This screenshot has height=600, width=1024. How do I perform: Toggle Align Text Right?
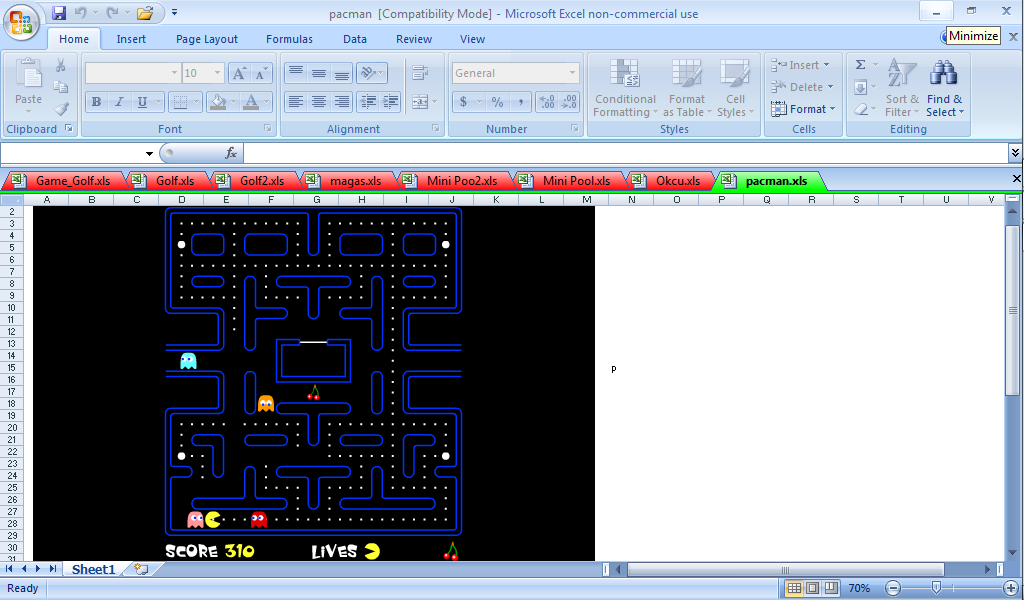click(342, 101)
